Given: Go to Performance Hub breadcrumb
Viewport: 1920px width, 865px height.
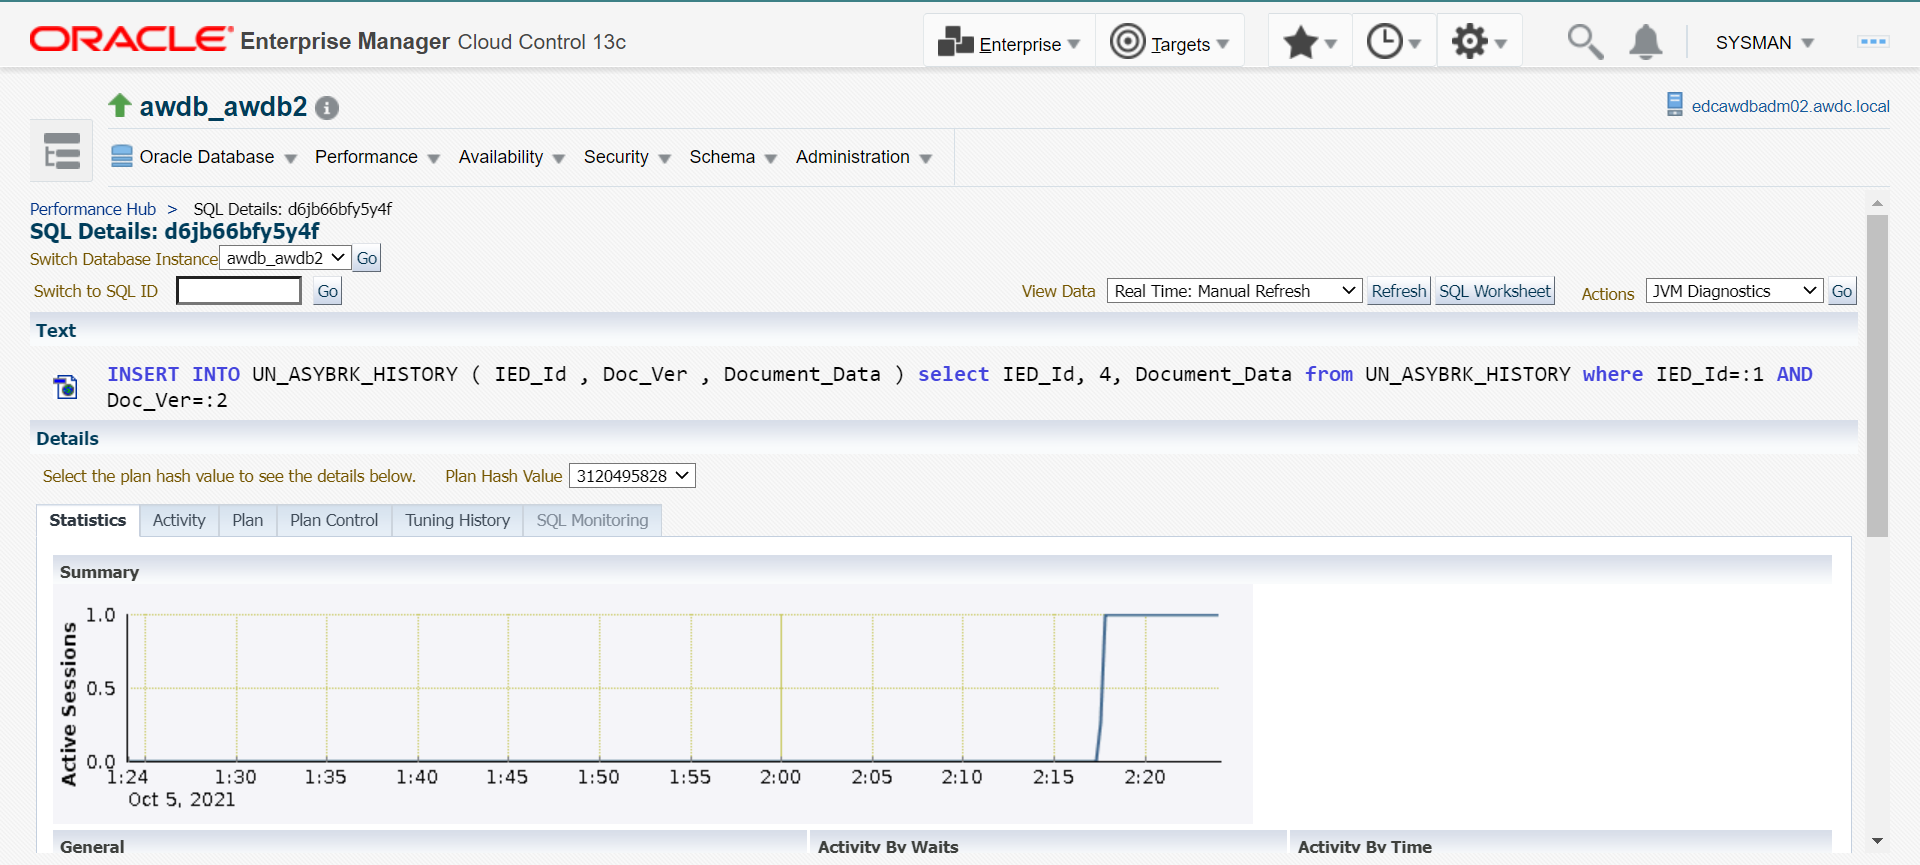Looking at the screenshot, I should pyautogui.click(x=93, y=209).
